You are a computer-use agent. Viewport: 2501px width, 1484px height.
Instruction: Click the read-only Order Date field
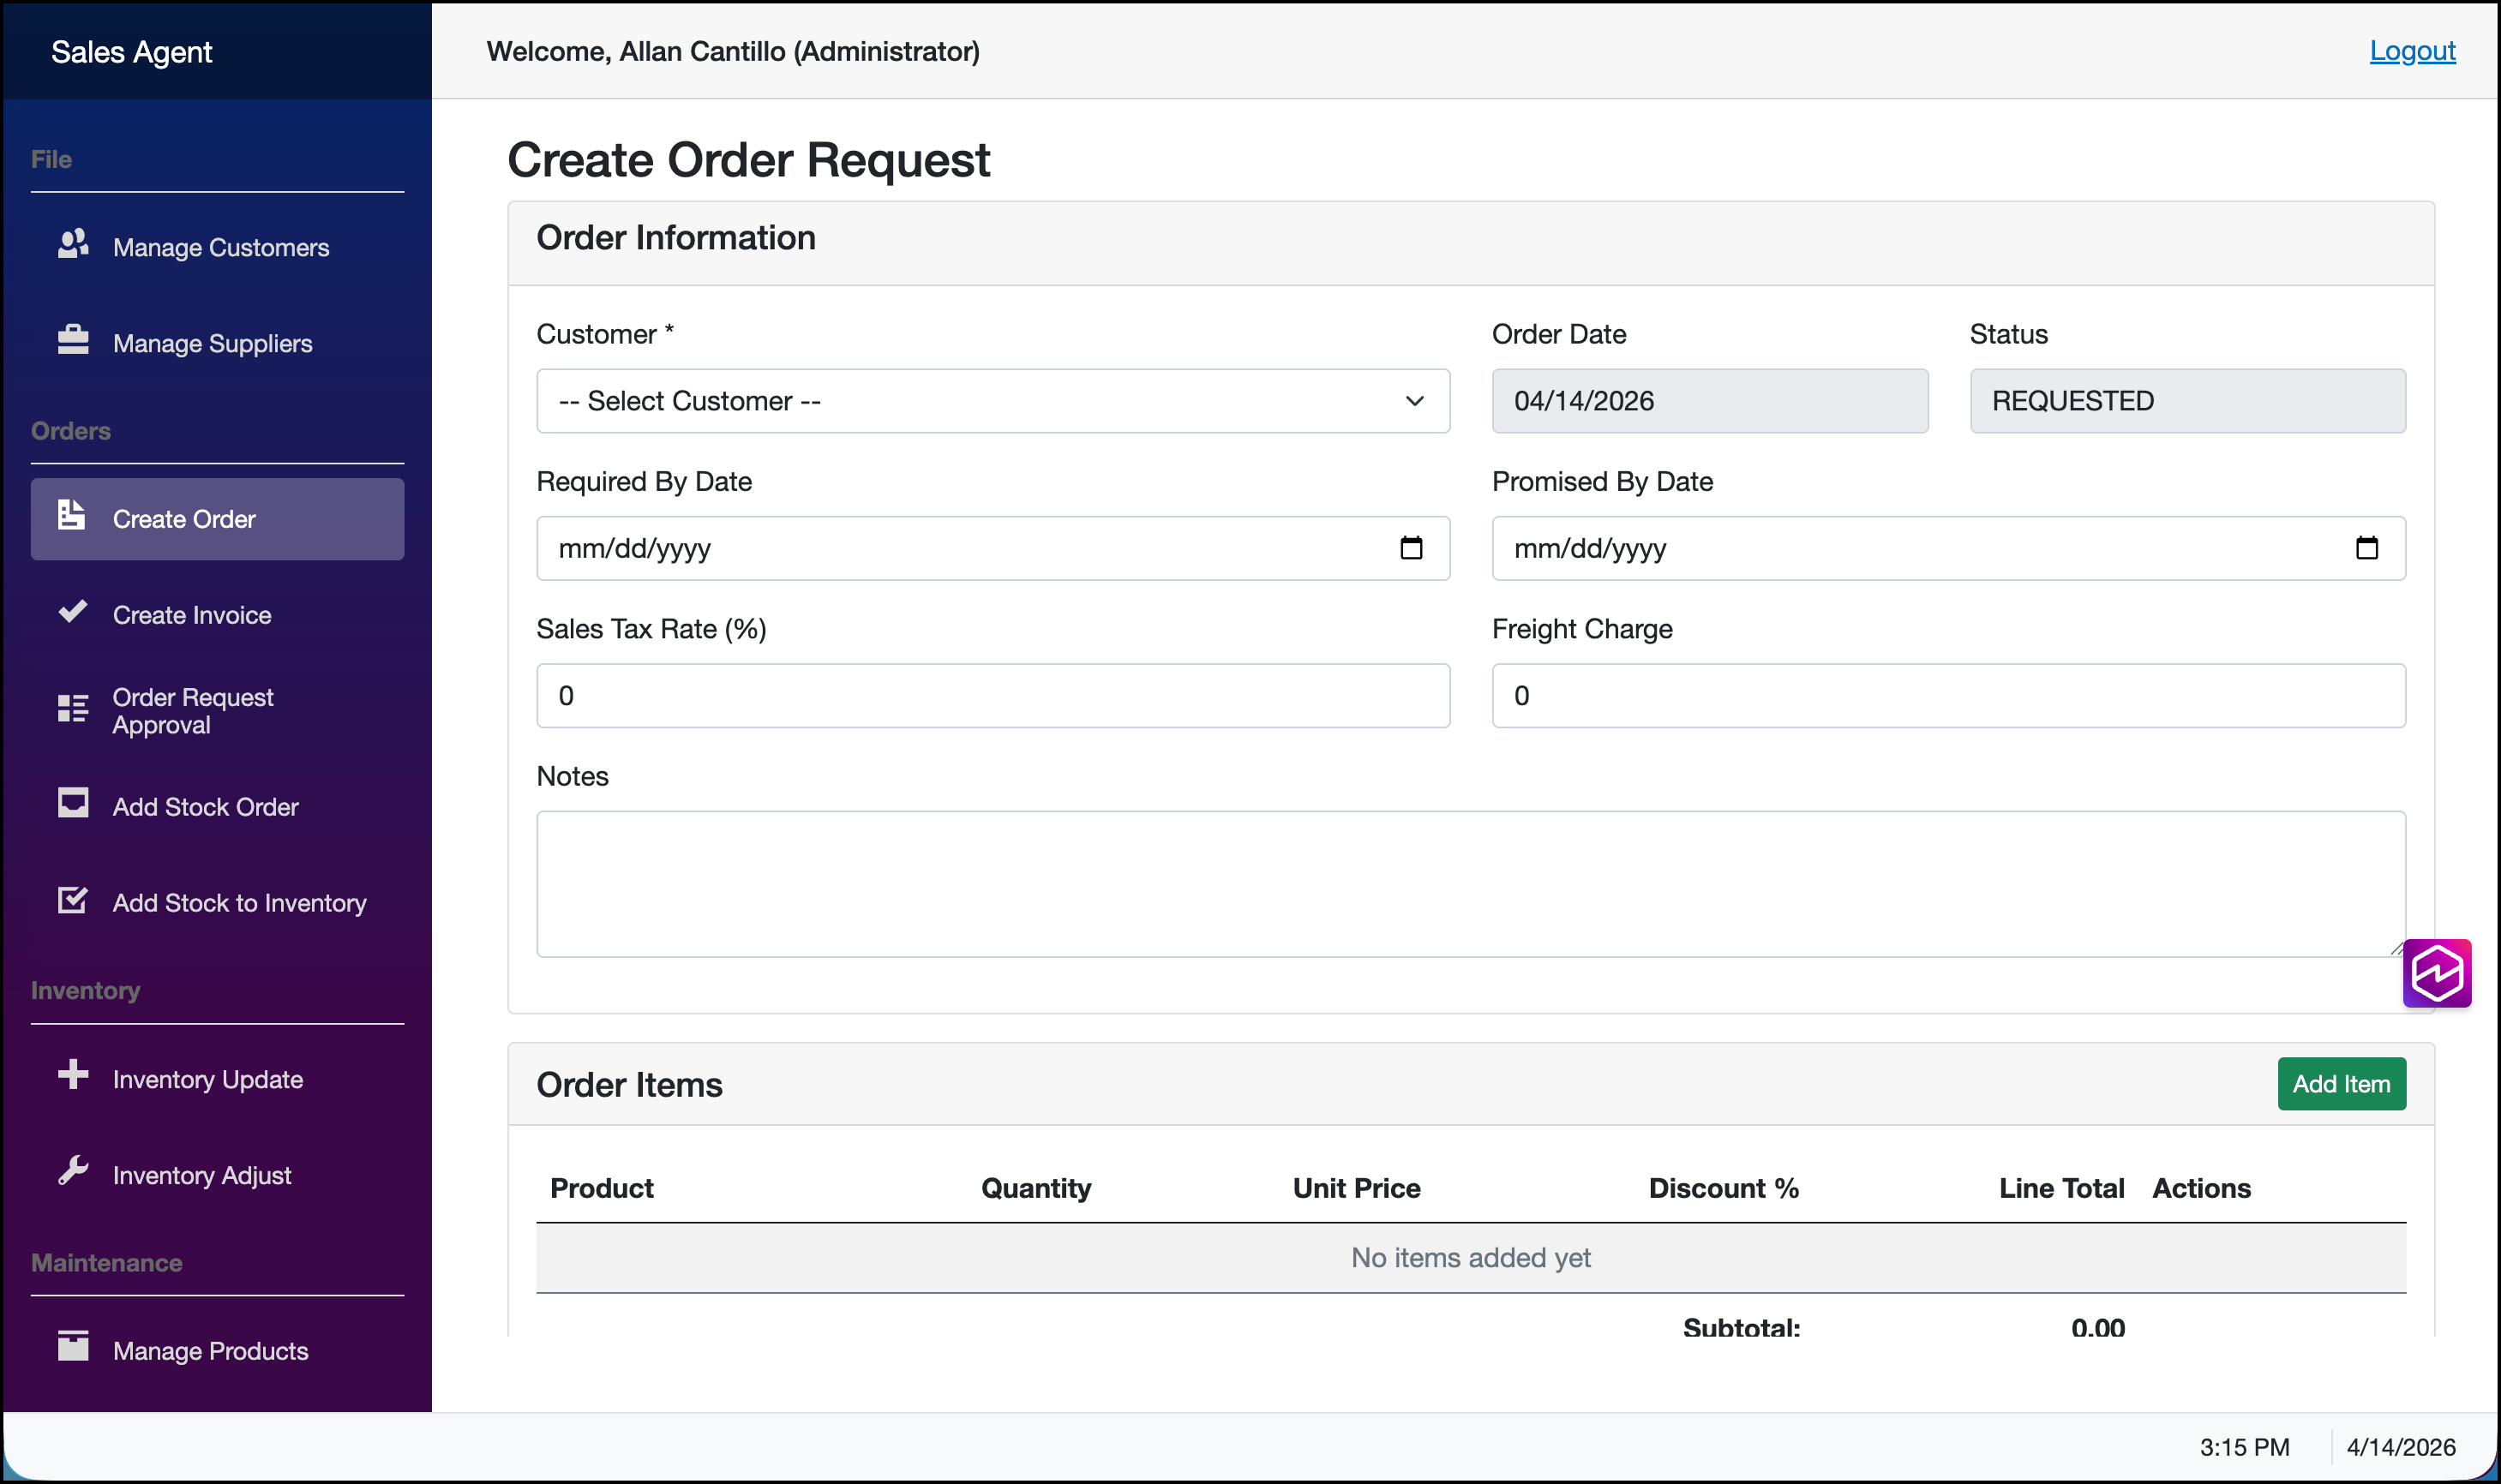(x=1709, y=400)
